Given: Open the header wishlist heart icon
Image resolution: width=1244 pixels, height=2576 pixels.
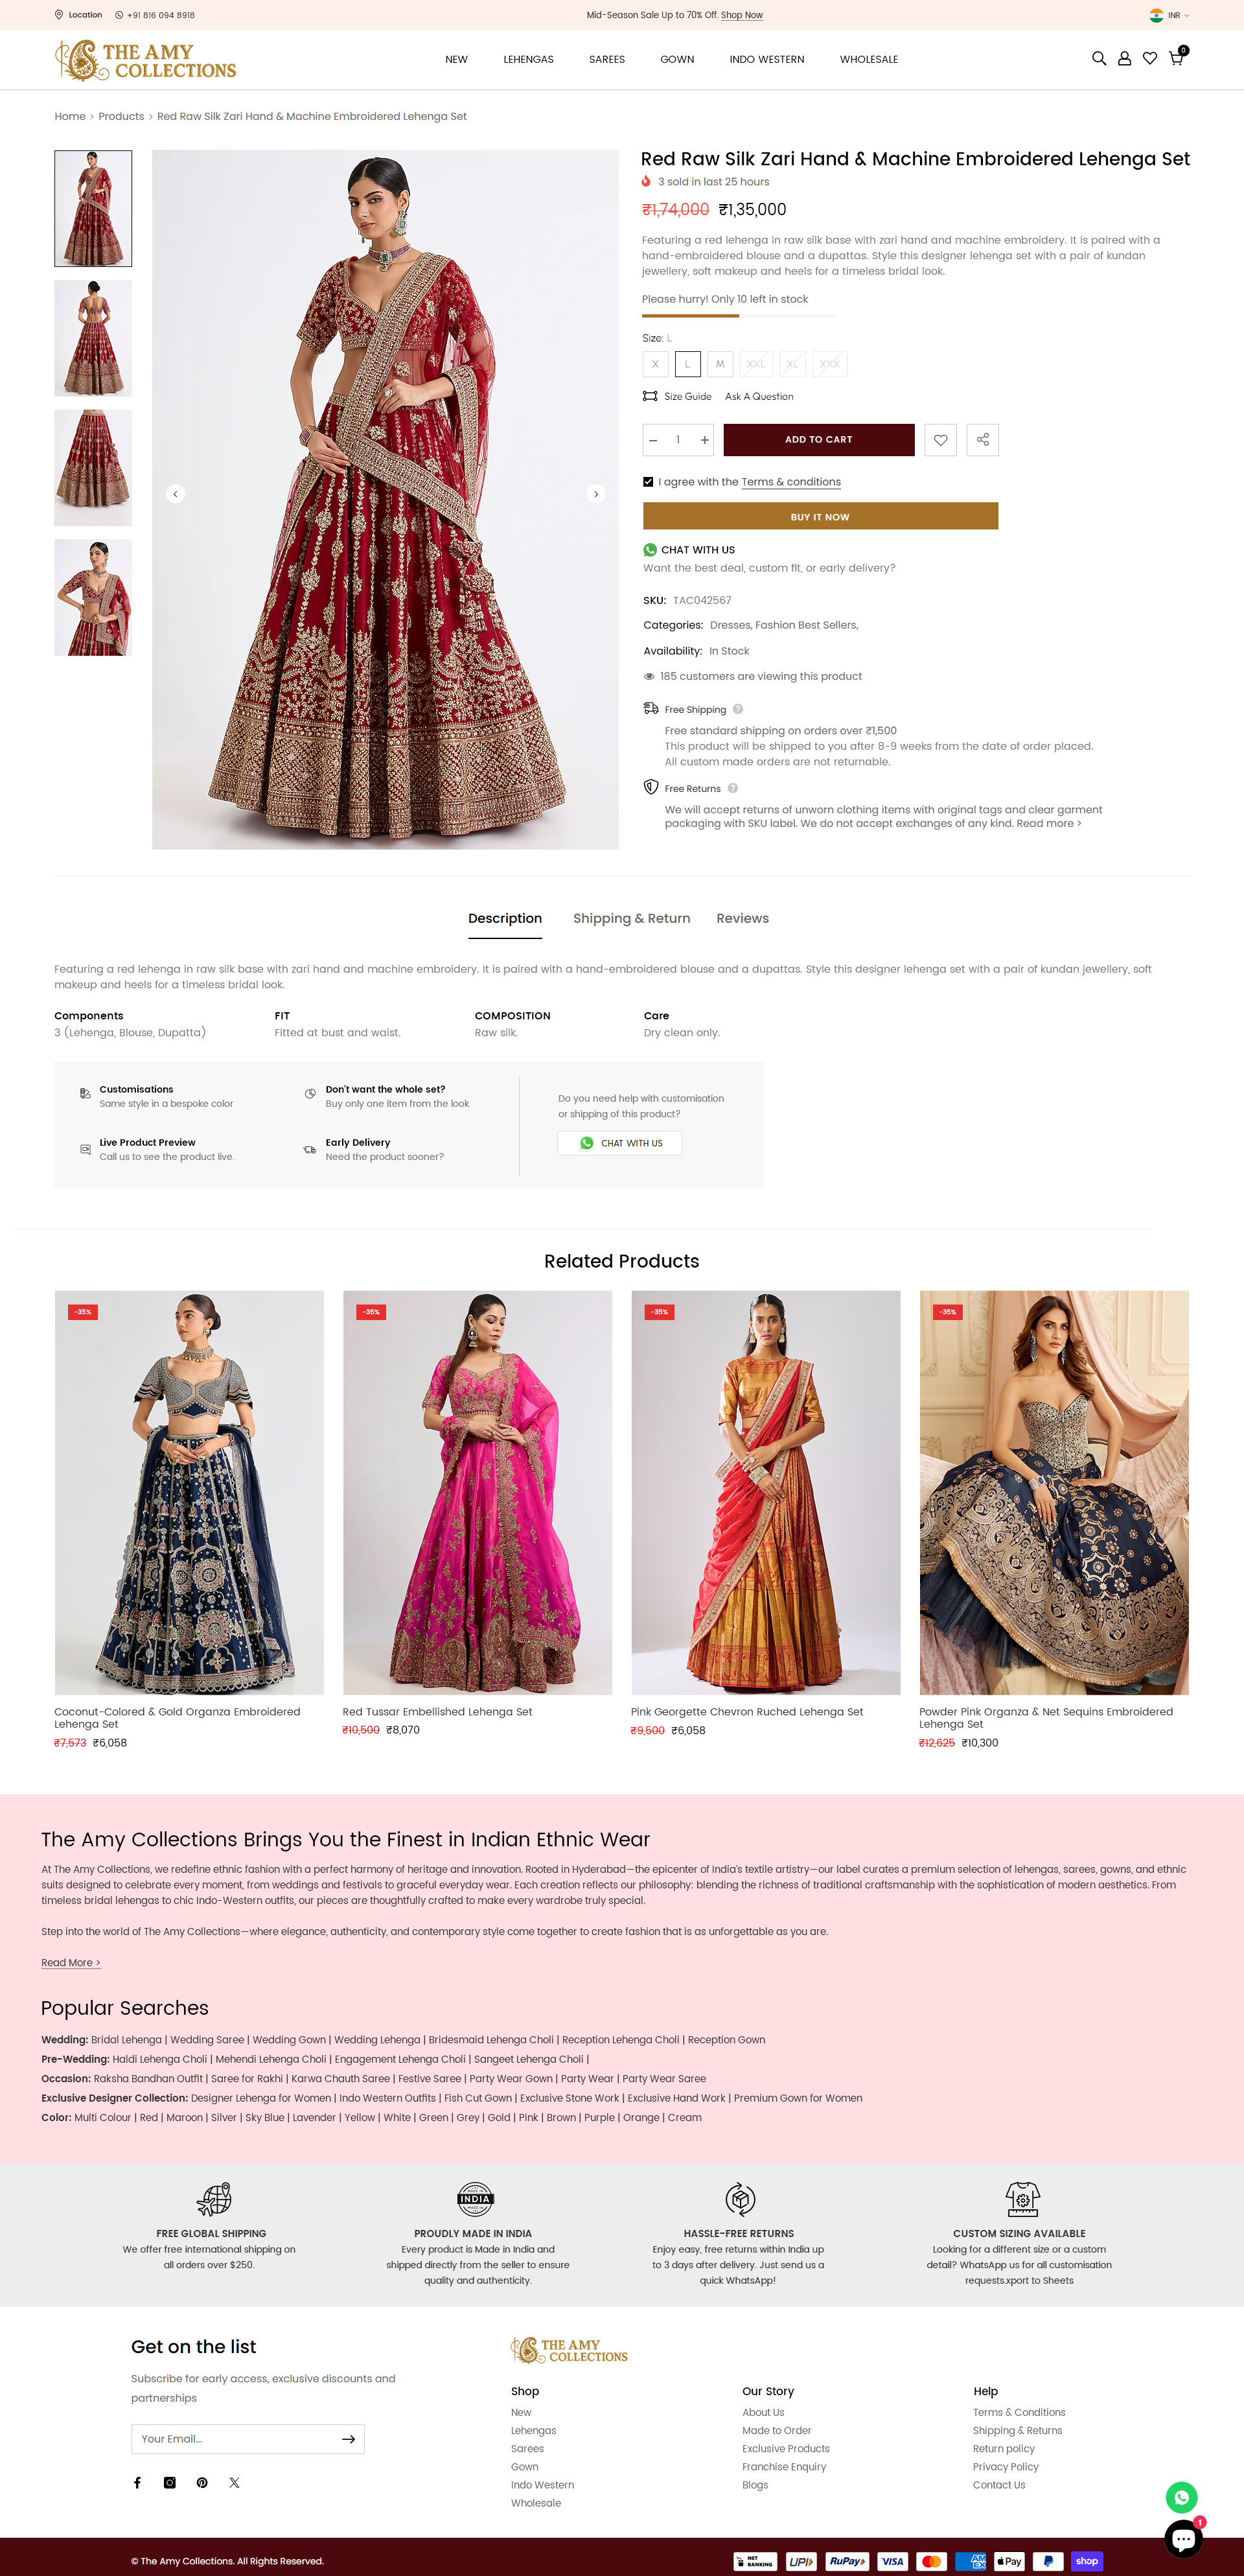Looking at the screenshot, I should 1150,59.
